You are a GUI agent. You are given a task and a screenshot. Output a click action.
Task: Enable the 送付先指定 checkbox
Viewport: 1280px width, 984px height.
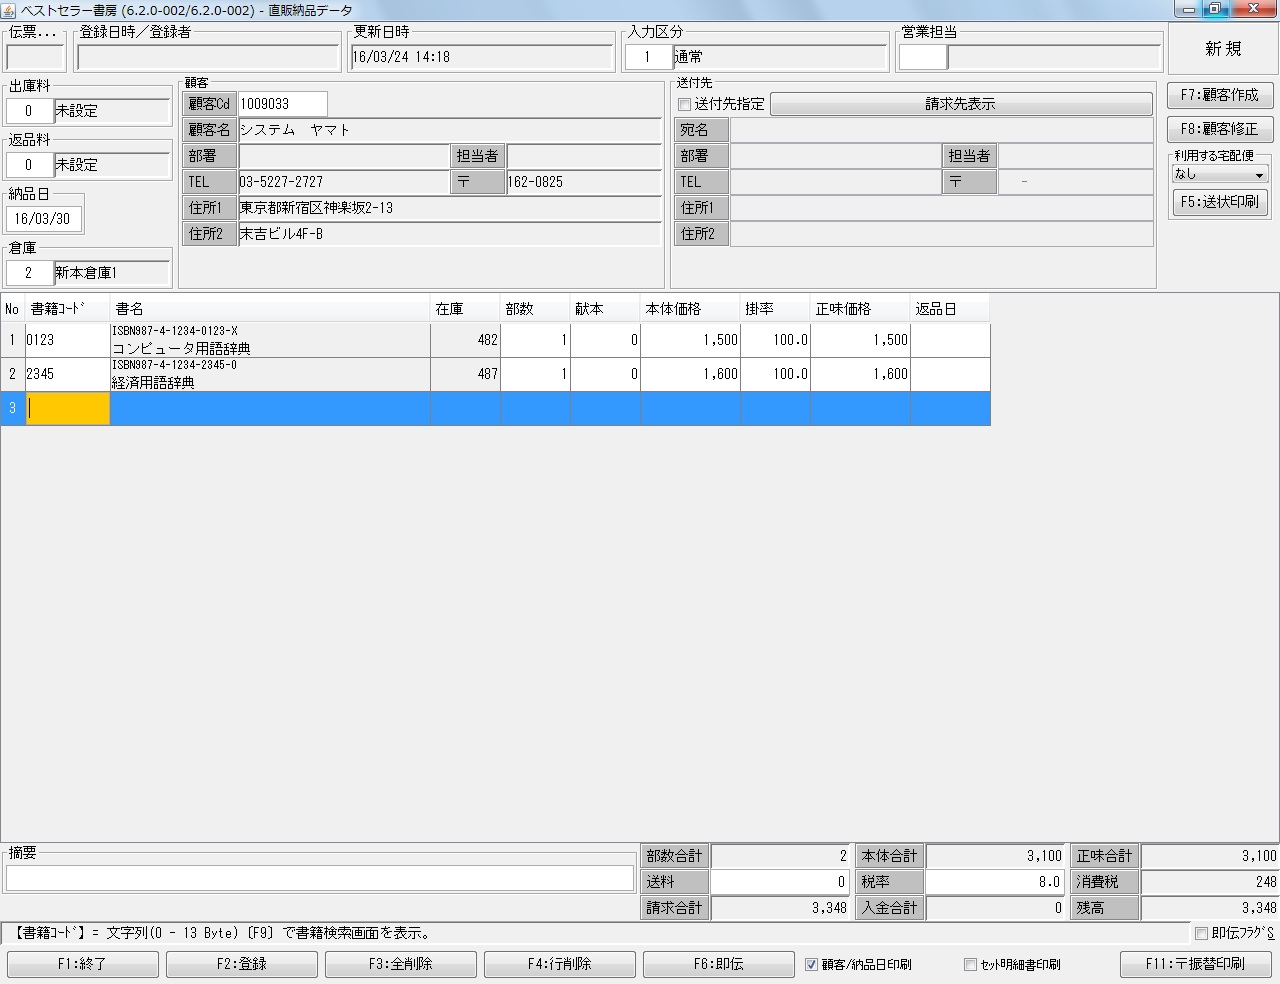click(684, 104)
